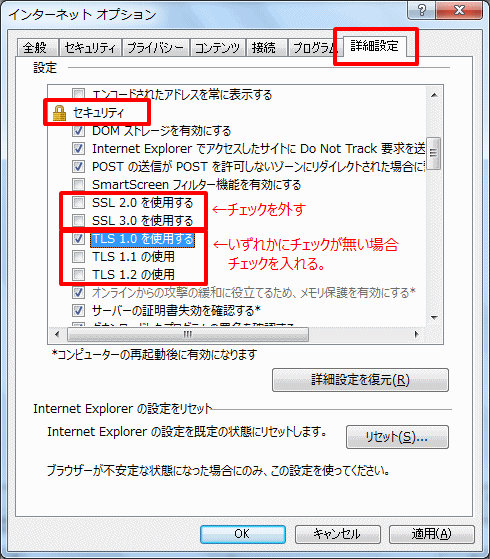Toggle the TLS 1.0 checkbox
The width and height of the screenshot is (490, 559).
(x=78, y=239)
